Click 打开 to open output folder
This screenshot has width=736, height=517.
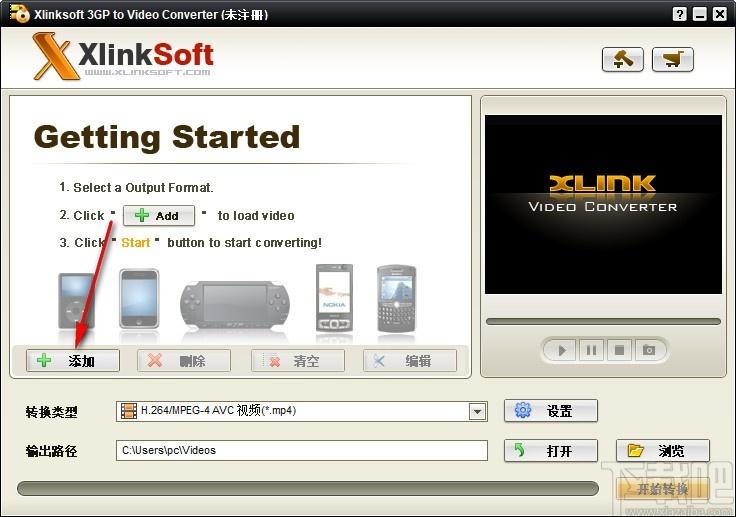[x=551, y=451]
